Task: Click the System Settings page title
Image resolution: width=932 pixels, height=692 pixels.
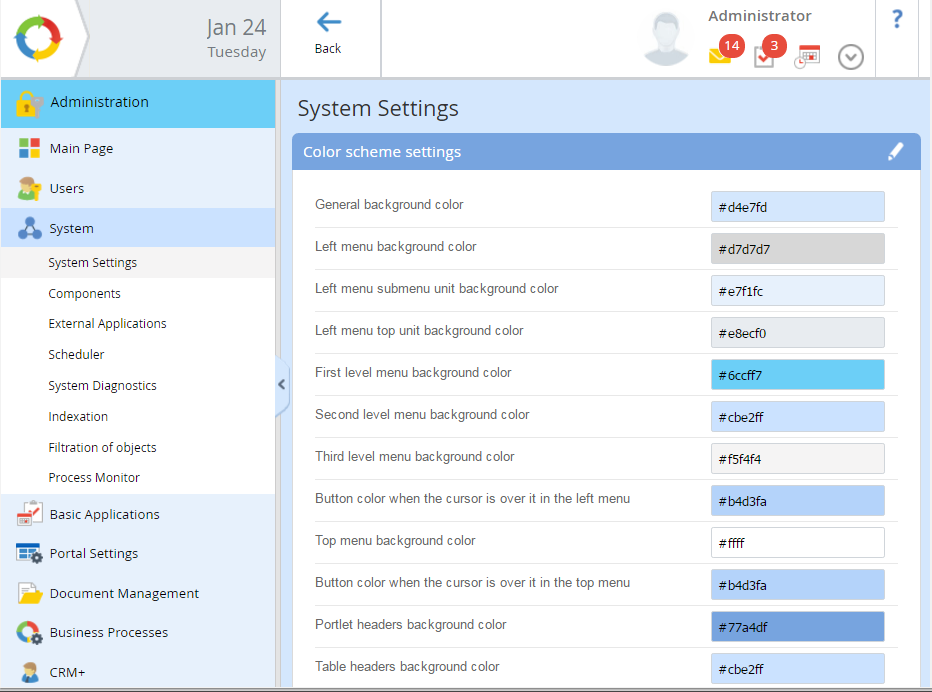Action: (x=378, y=109)
